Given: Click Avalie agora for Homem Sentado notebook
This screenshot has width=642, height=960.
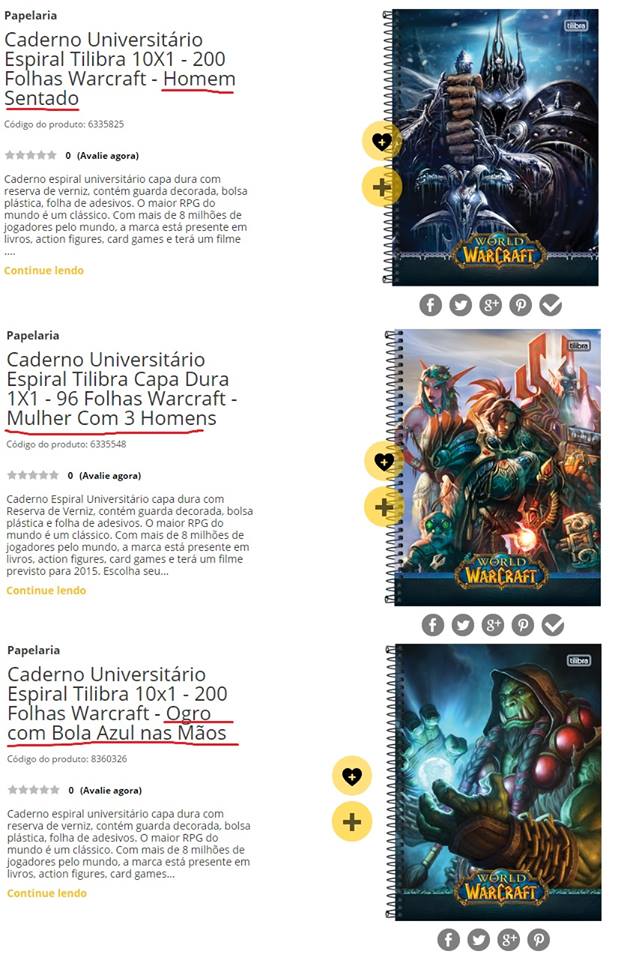Looking at the screenshot, I should click(108, 156).
